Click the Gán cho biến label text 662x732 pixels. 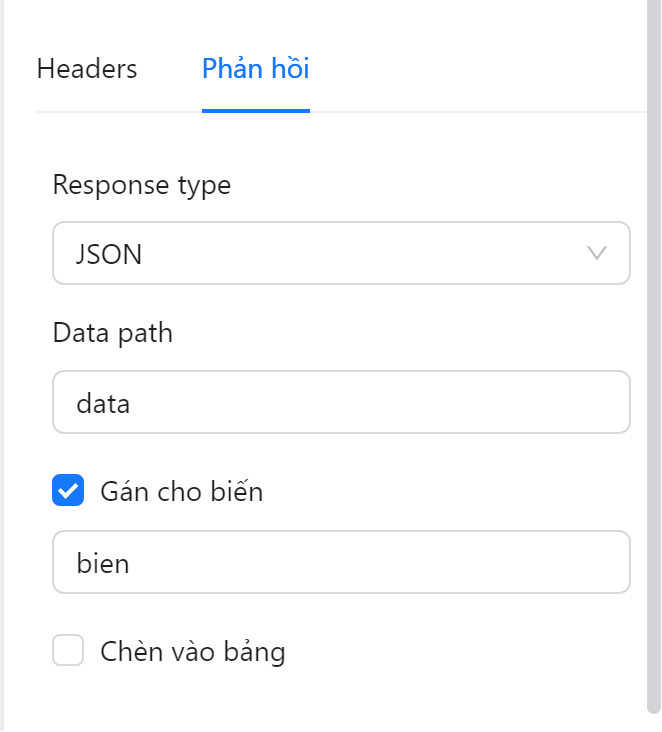pyautogui.click(x=181, y=491)
